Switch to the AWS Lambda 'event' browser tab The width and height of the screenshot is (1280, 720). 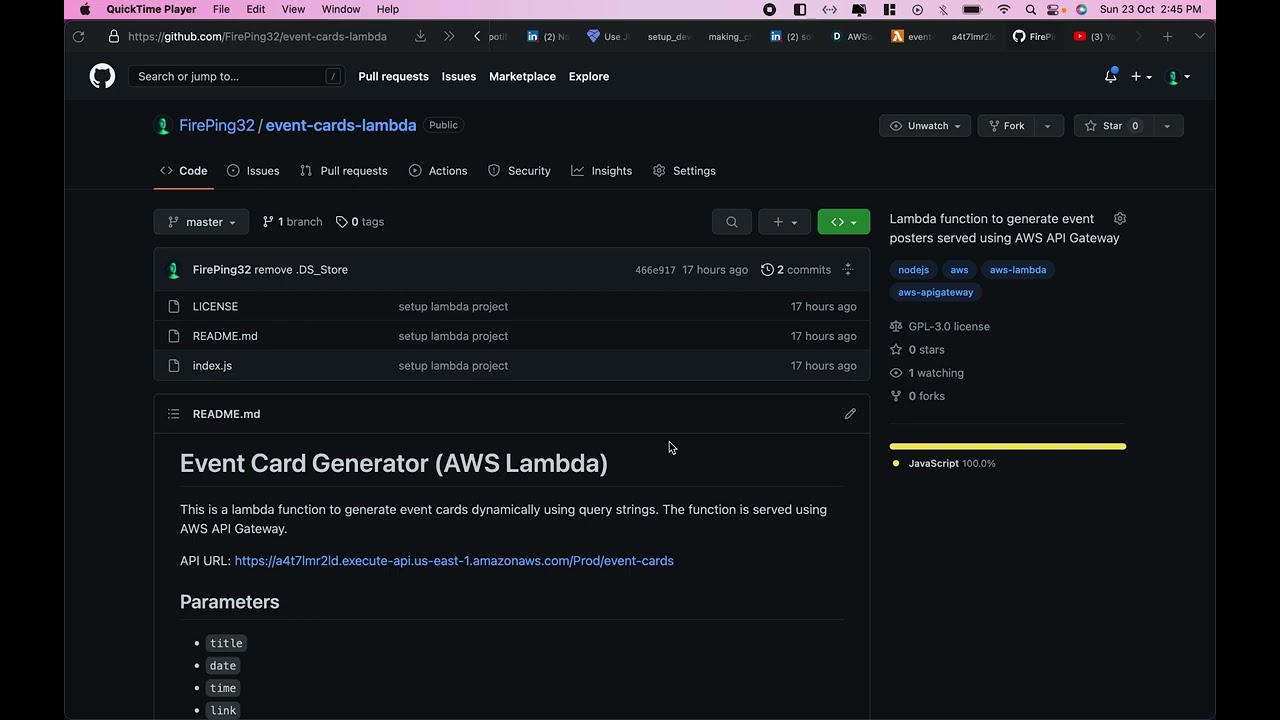[911, 36]
